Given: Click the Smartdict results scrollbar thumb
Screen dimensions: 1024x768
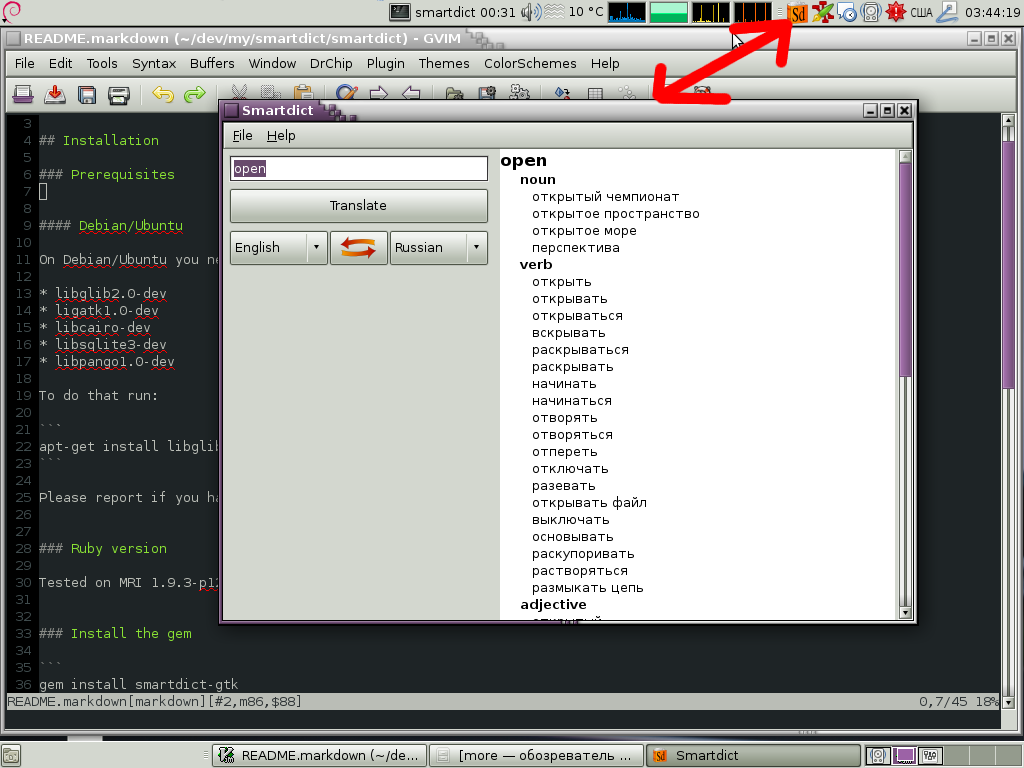Looking at the screenshot, I should coord(904,269).
